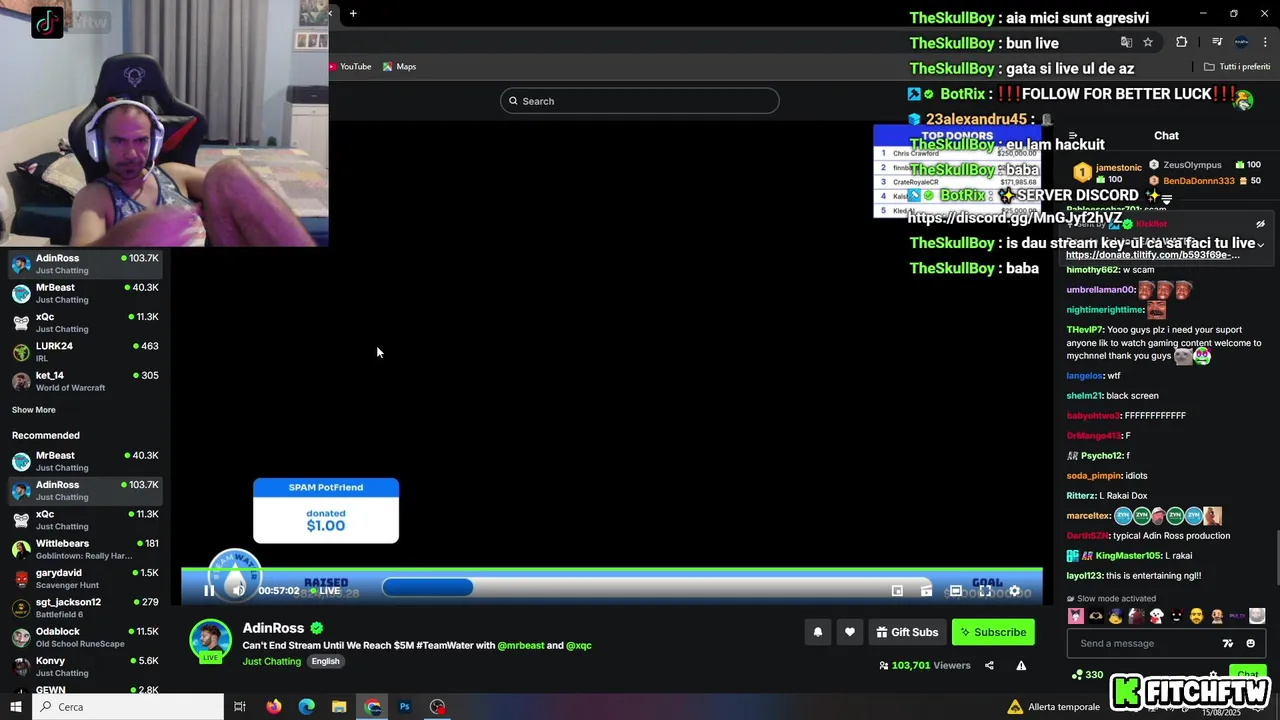This screenshot has width=1280, height=720.
Task: Open Photoshop from the taskbar
Action: (405, 707)
